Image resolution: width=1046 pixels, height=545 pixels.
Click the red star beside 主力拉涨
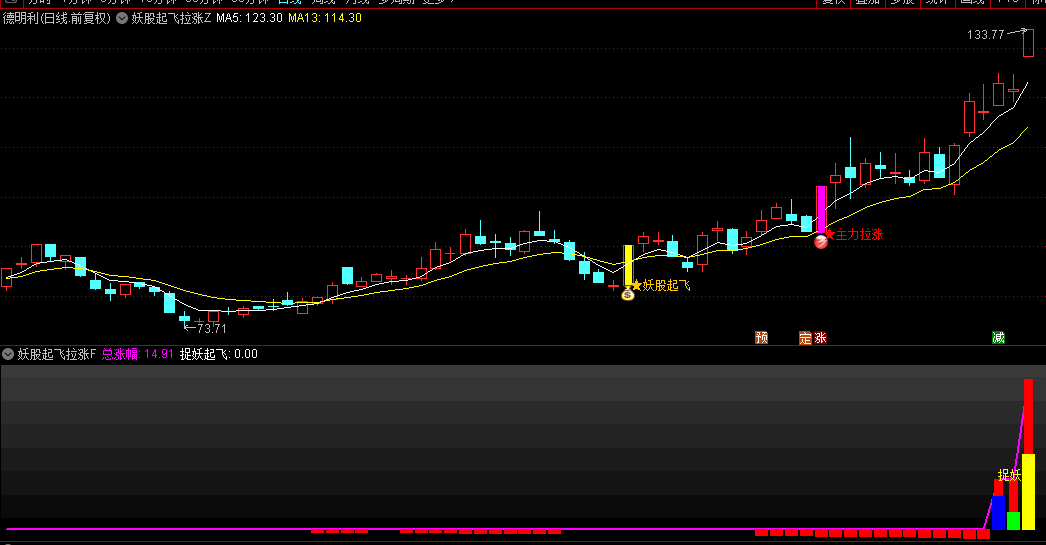(831, 234)
